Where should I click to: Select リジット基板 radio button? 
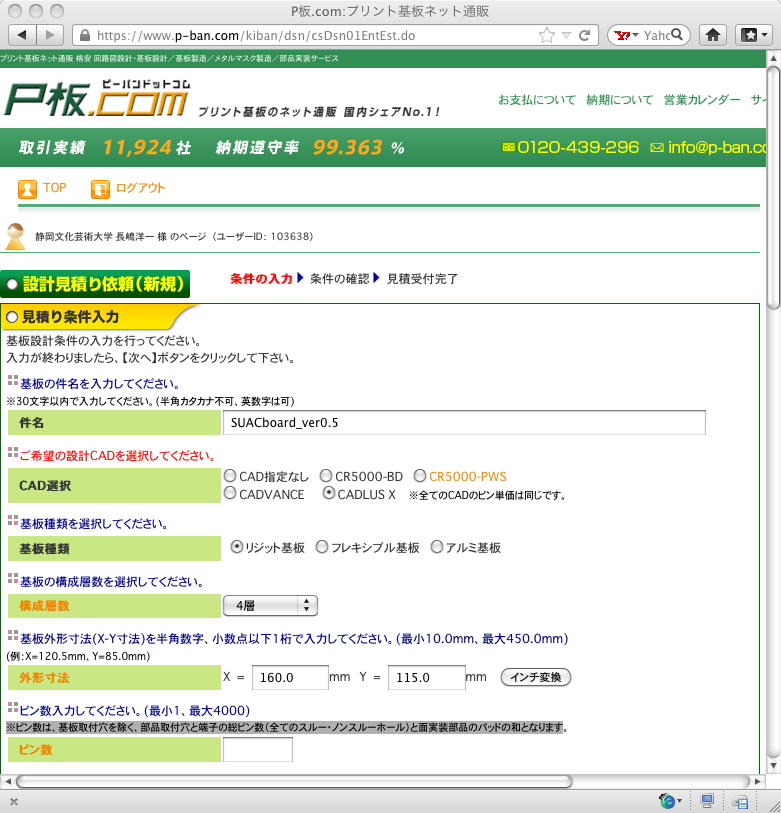pos(236,546)
